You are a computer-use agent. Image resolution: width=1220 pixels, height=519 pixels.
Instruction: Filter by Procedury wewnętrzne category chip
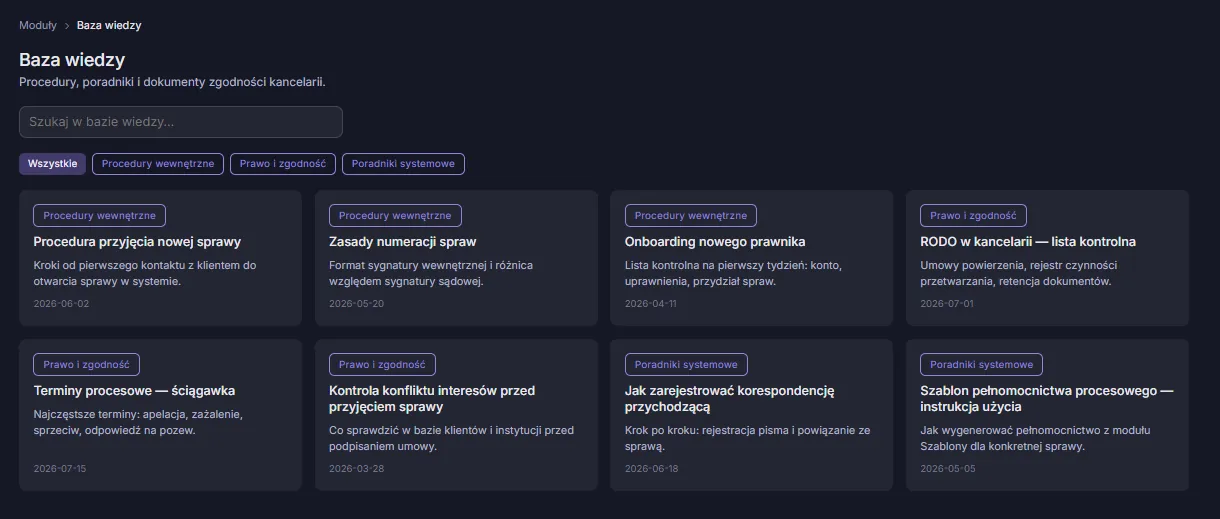158,164
